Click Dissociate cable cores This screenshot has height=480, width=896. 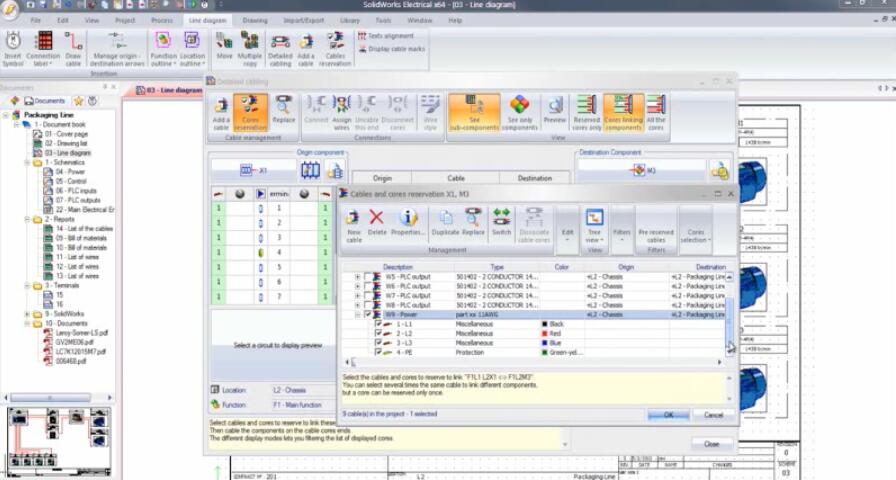click(x=534, y=226)
